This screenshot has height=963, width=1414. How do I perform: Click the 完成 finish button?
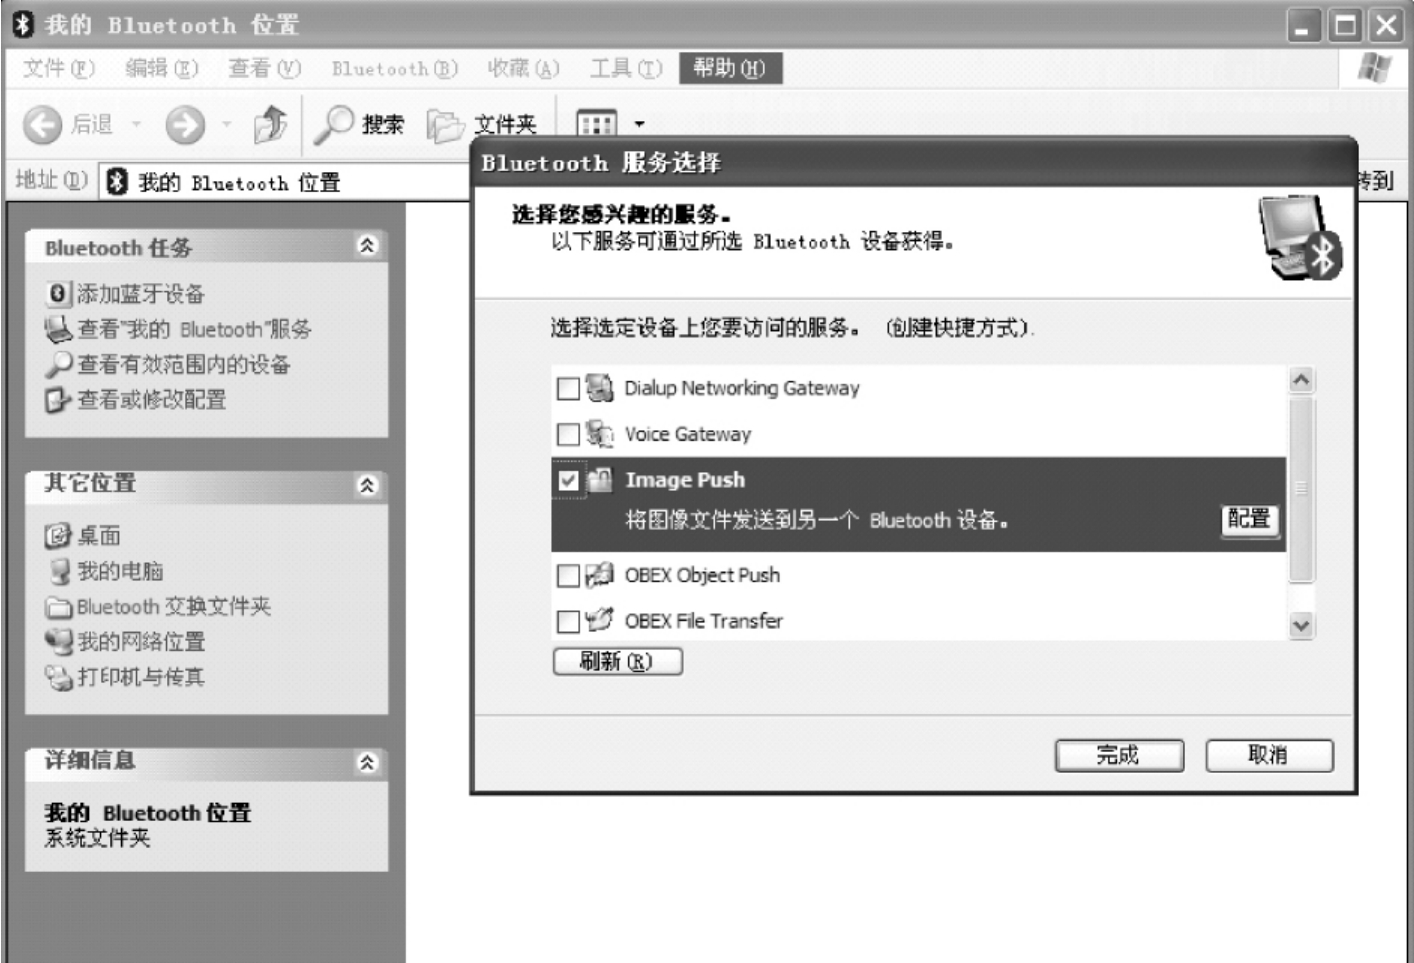pos(1119,755)
